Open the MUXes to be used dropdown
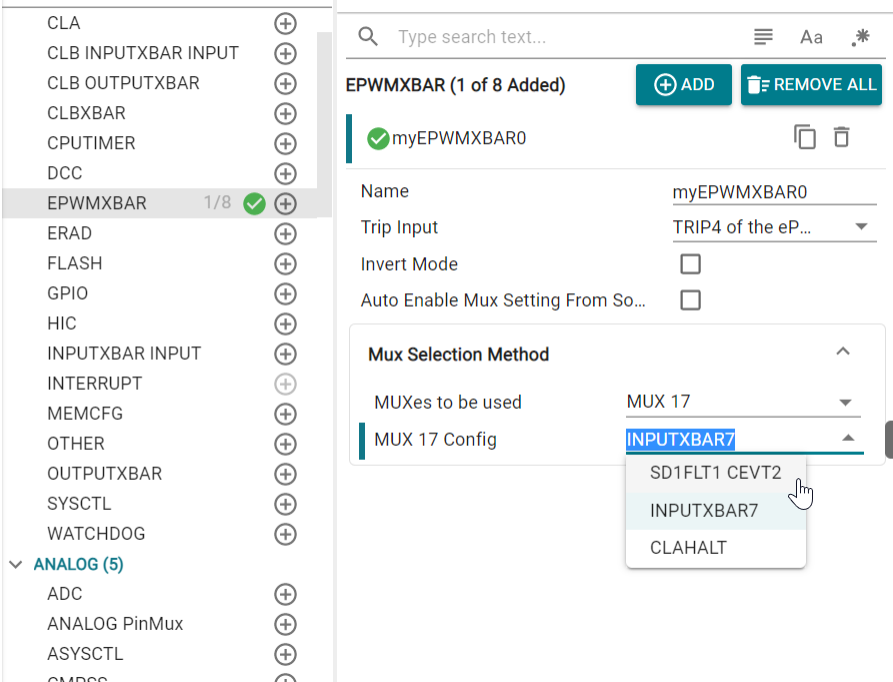 743,401
